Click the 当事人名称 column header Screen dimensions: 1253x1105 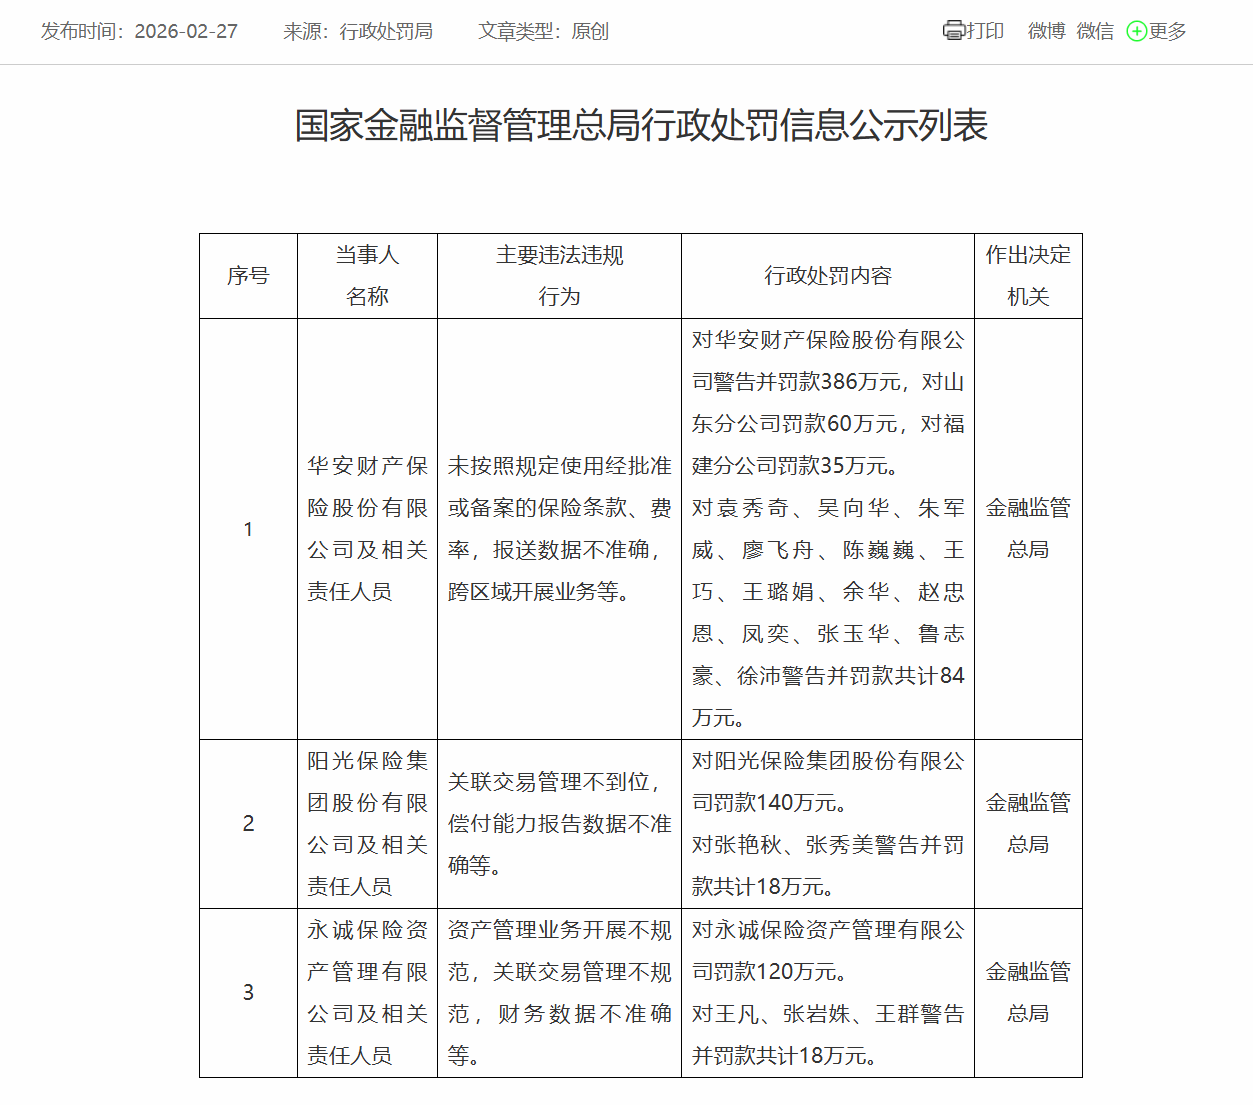click(367, 276)
